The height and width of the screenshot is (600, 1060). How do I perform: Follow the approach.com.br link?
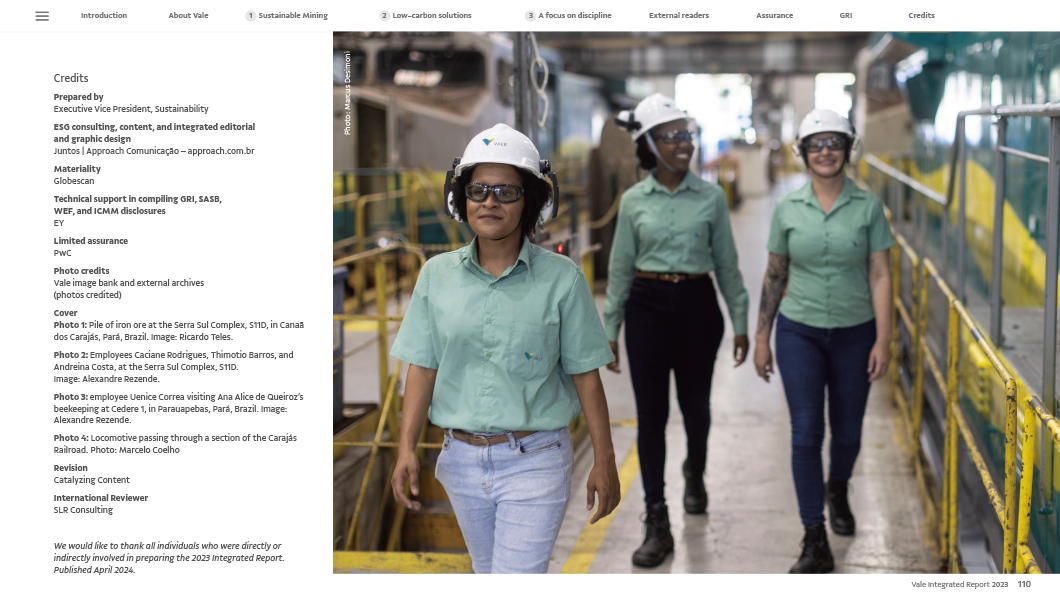coord(221,151)
